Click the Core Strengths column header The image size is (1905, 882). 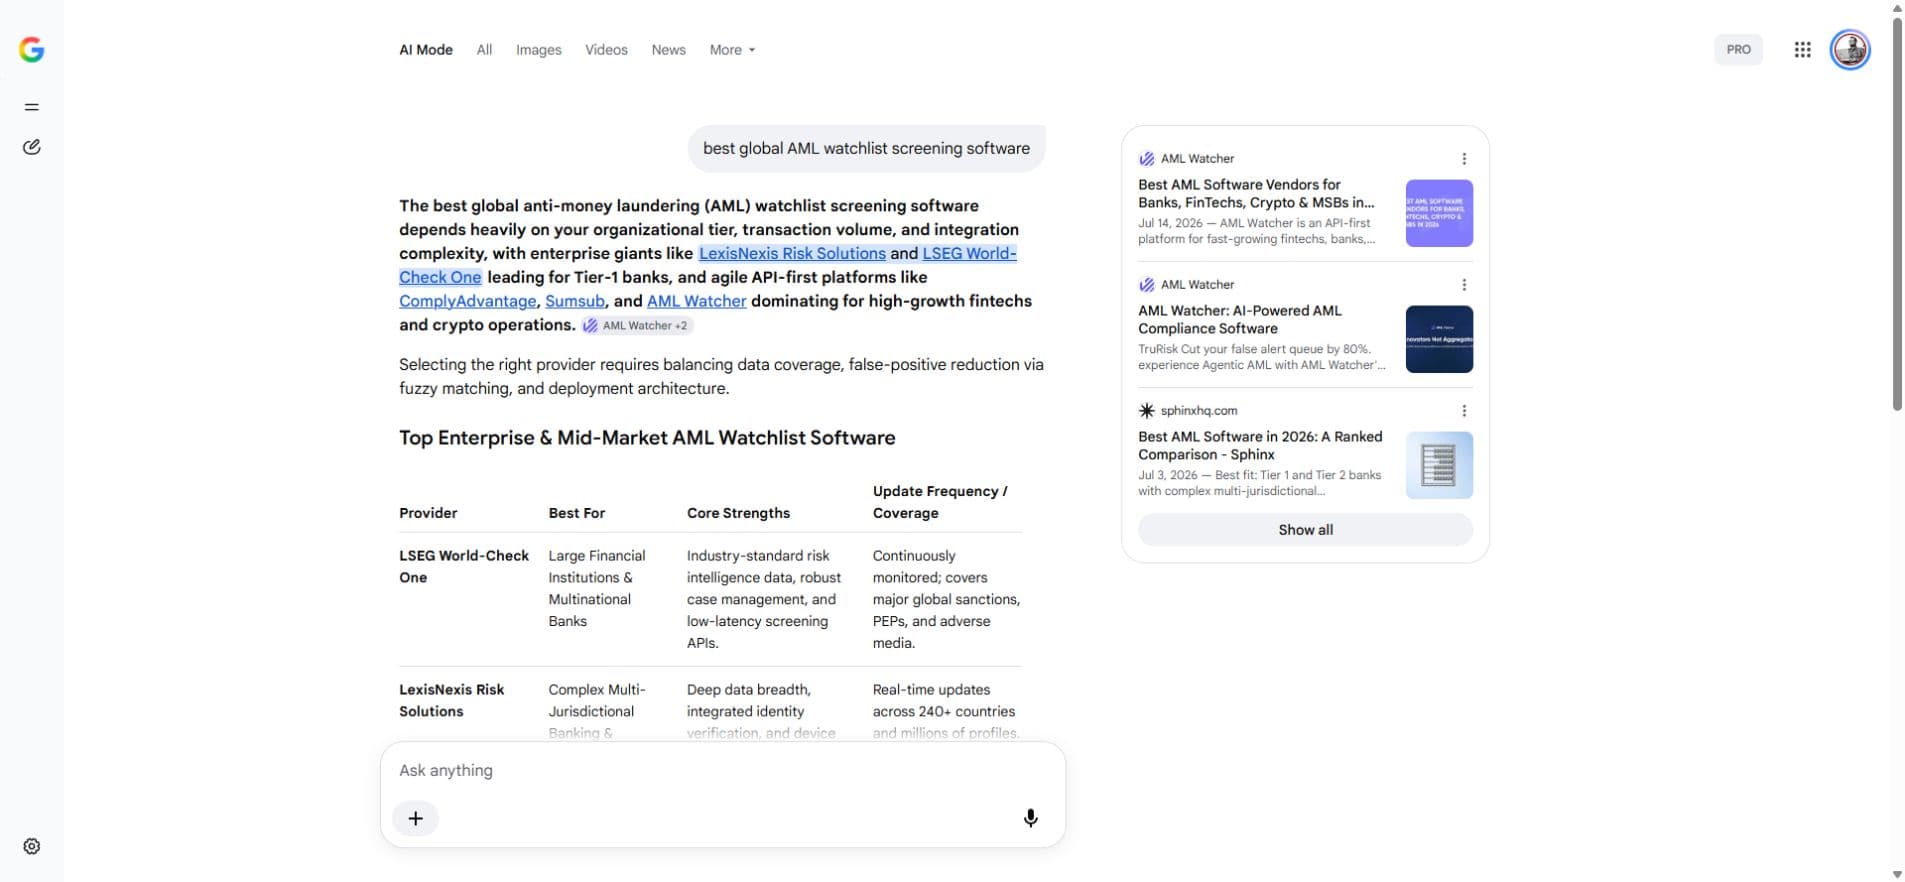[x=738, y=513]
